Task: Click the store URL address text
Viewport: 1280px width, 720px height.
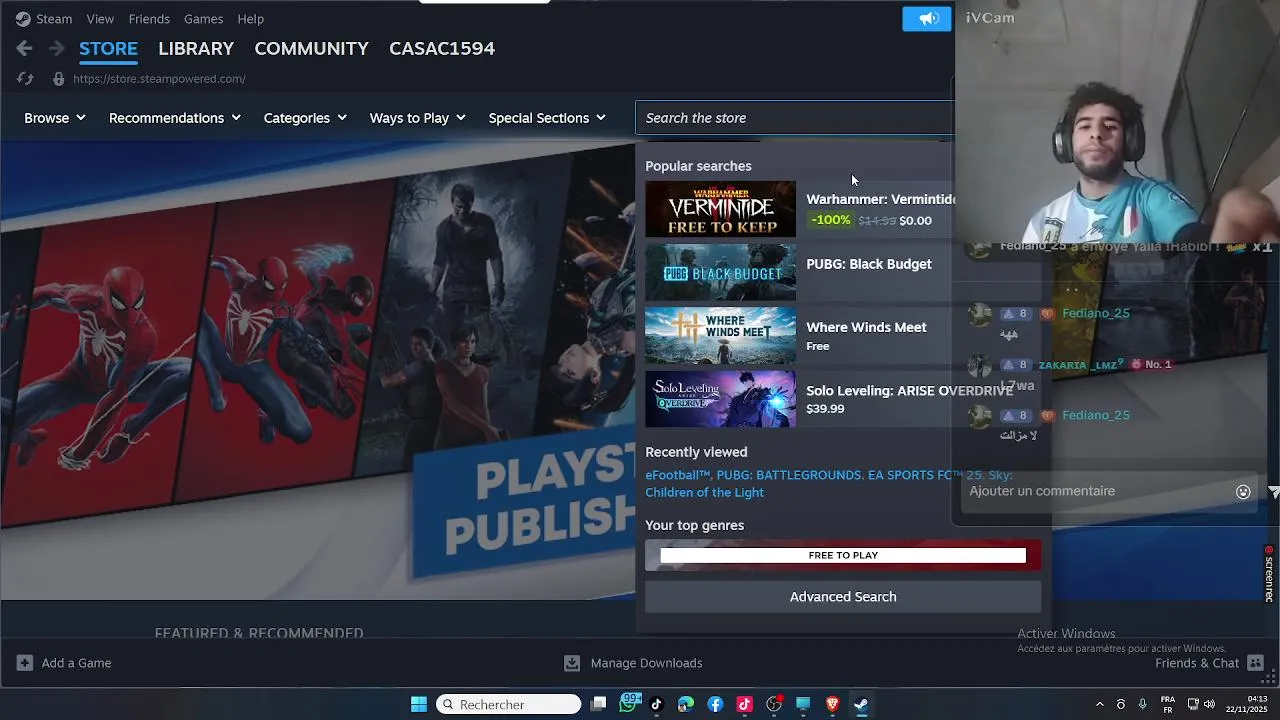Action: click(x=159, y=79)
